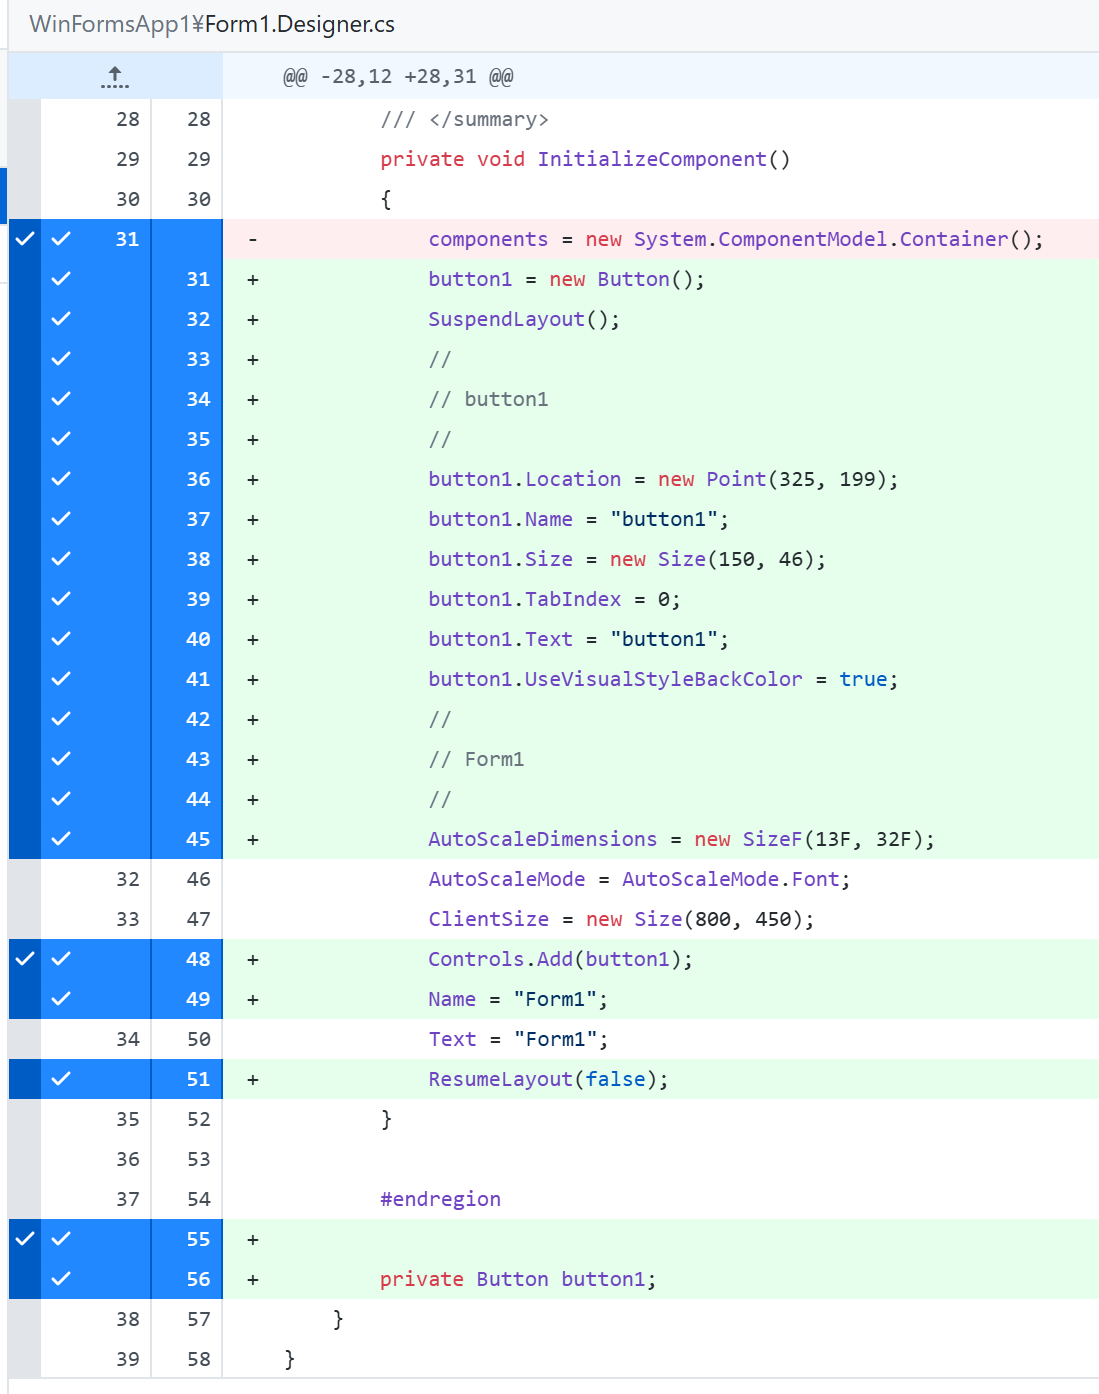Viewport: 1099px width, 1394px height.
Task: Click old line number 29 in gutter
Action: [x=128, y=159]
